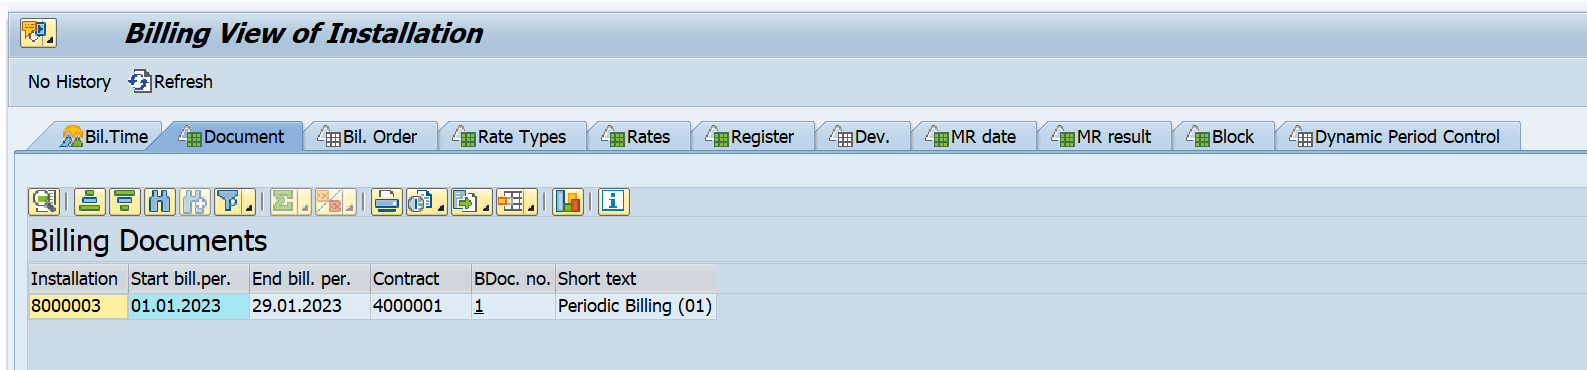Click the Refresh button label
The width and height of the screenshot is (1587, 370).
pyautogui.click(x=183, y=82)
